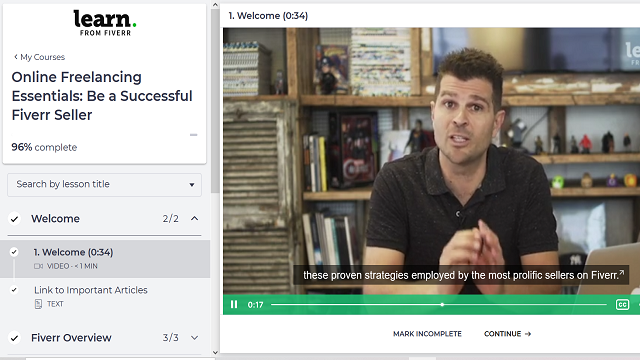Click the minus icon on the course card
This screenshot has width=640, height=360.
pos(193,135)
